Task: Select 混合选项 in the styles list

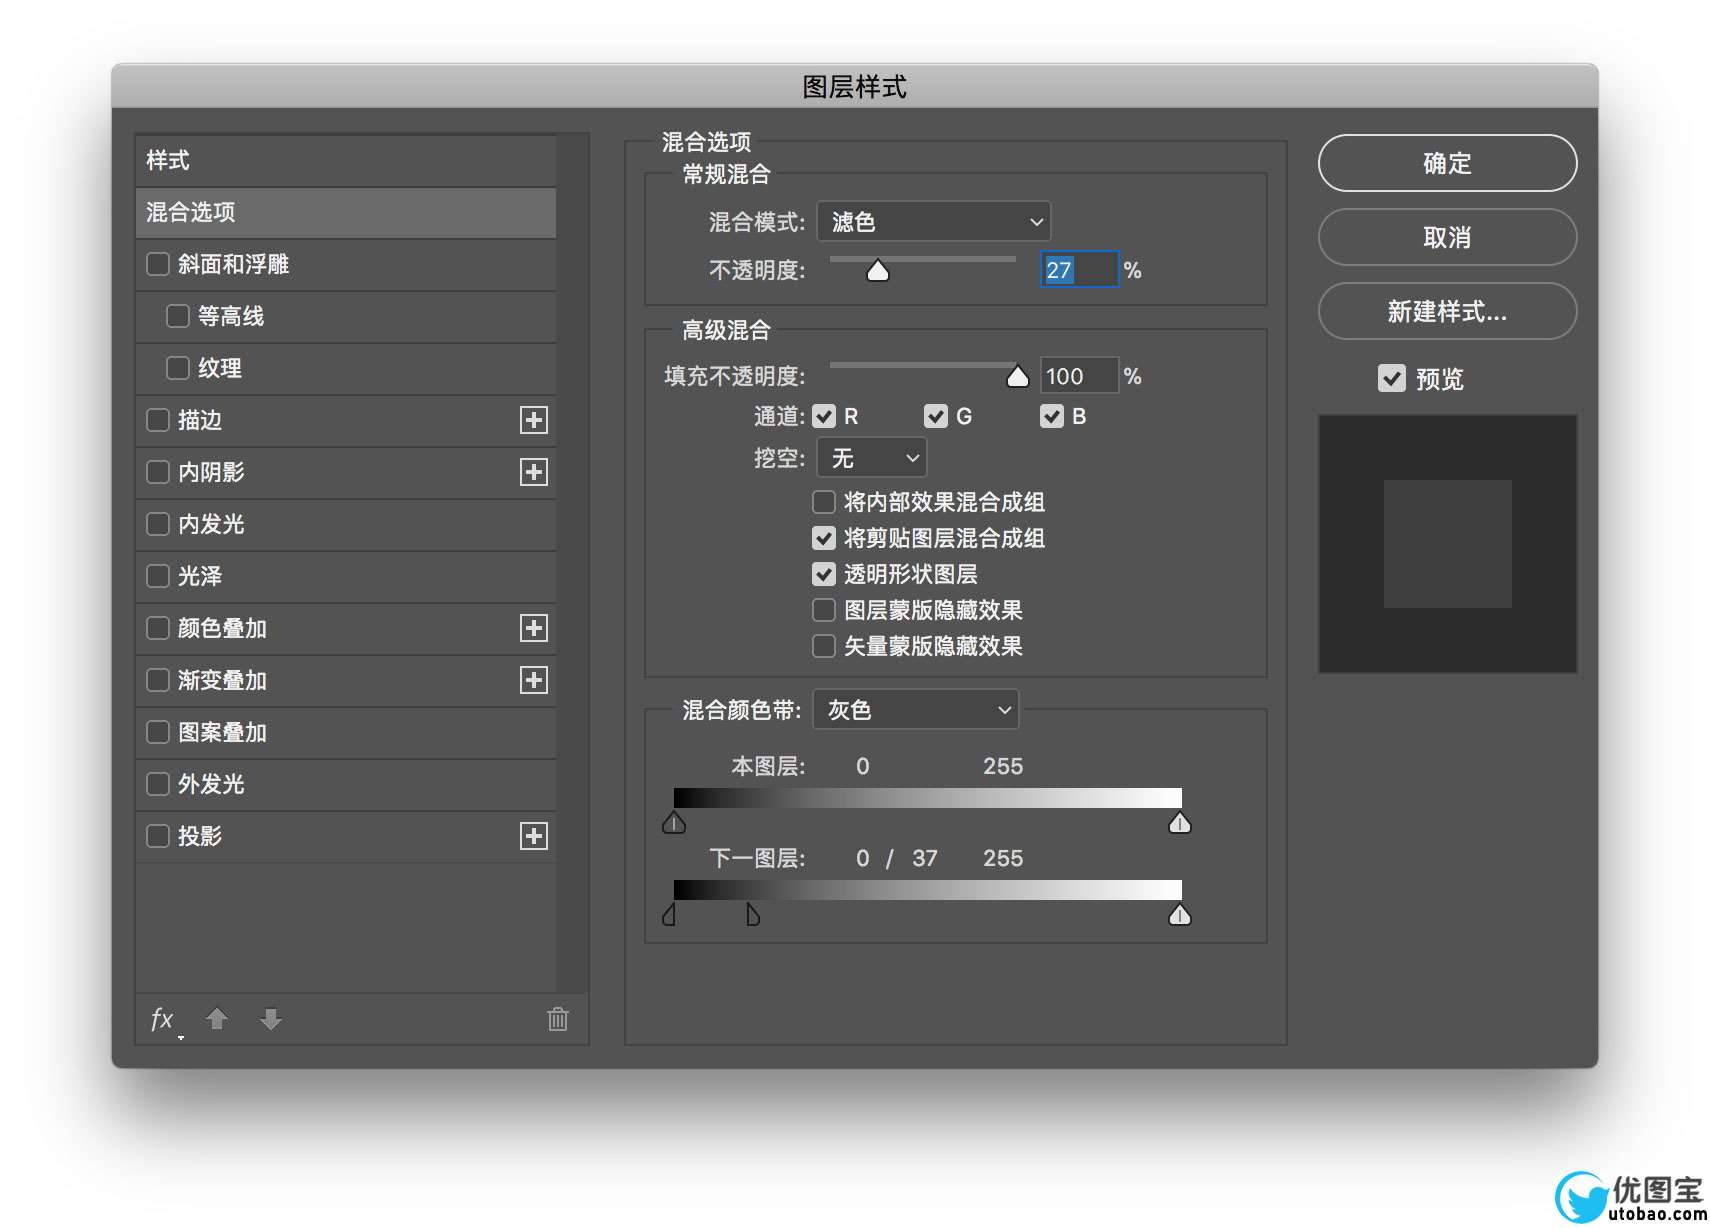Action: pyautogui.click(x=346, y=212)
